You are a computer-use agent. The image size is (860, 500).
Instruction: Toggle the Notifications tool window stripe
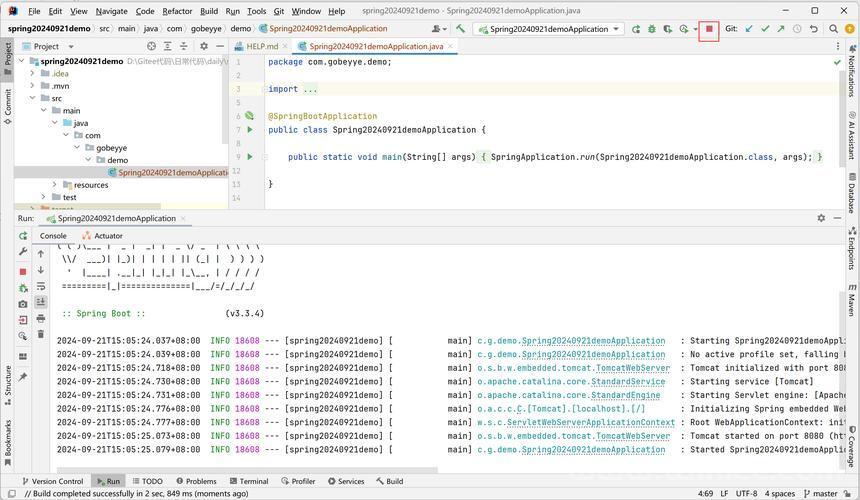point(852,71)
